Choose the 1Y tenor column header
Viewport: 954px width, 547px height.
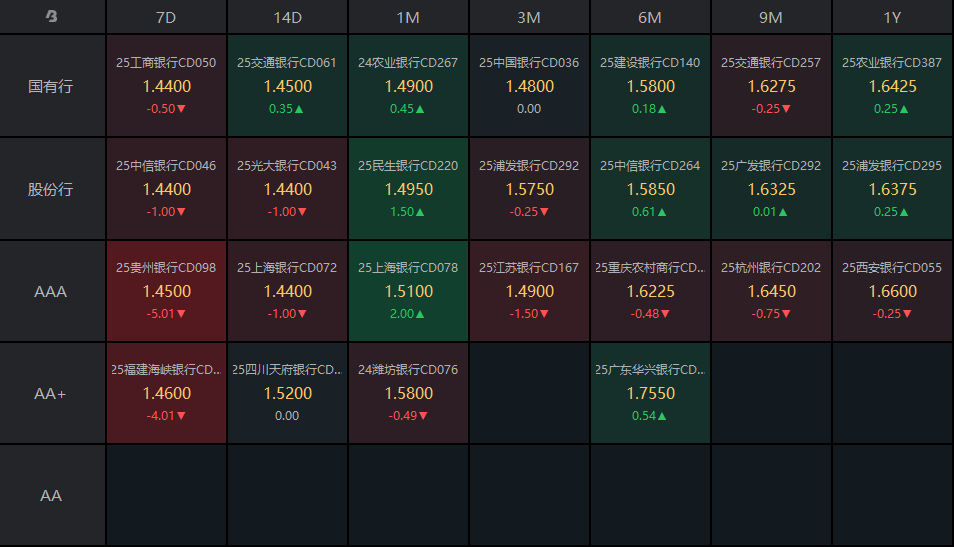(x=892, y=17)
